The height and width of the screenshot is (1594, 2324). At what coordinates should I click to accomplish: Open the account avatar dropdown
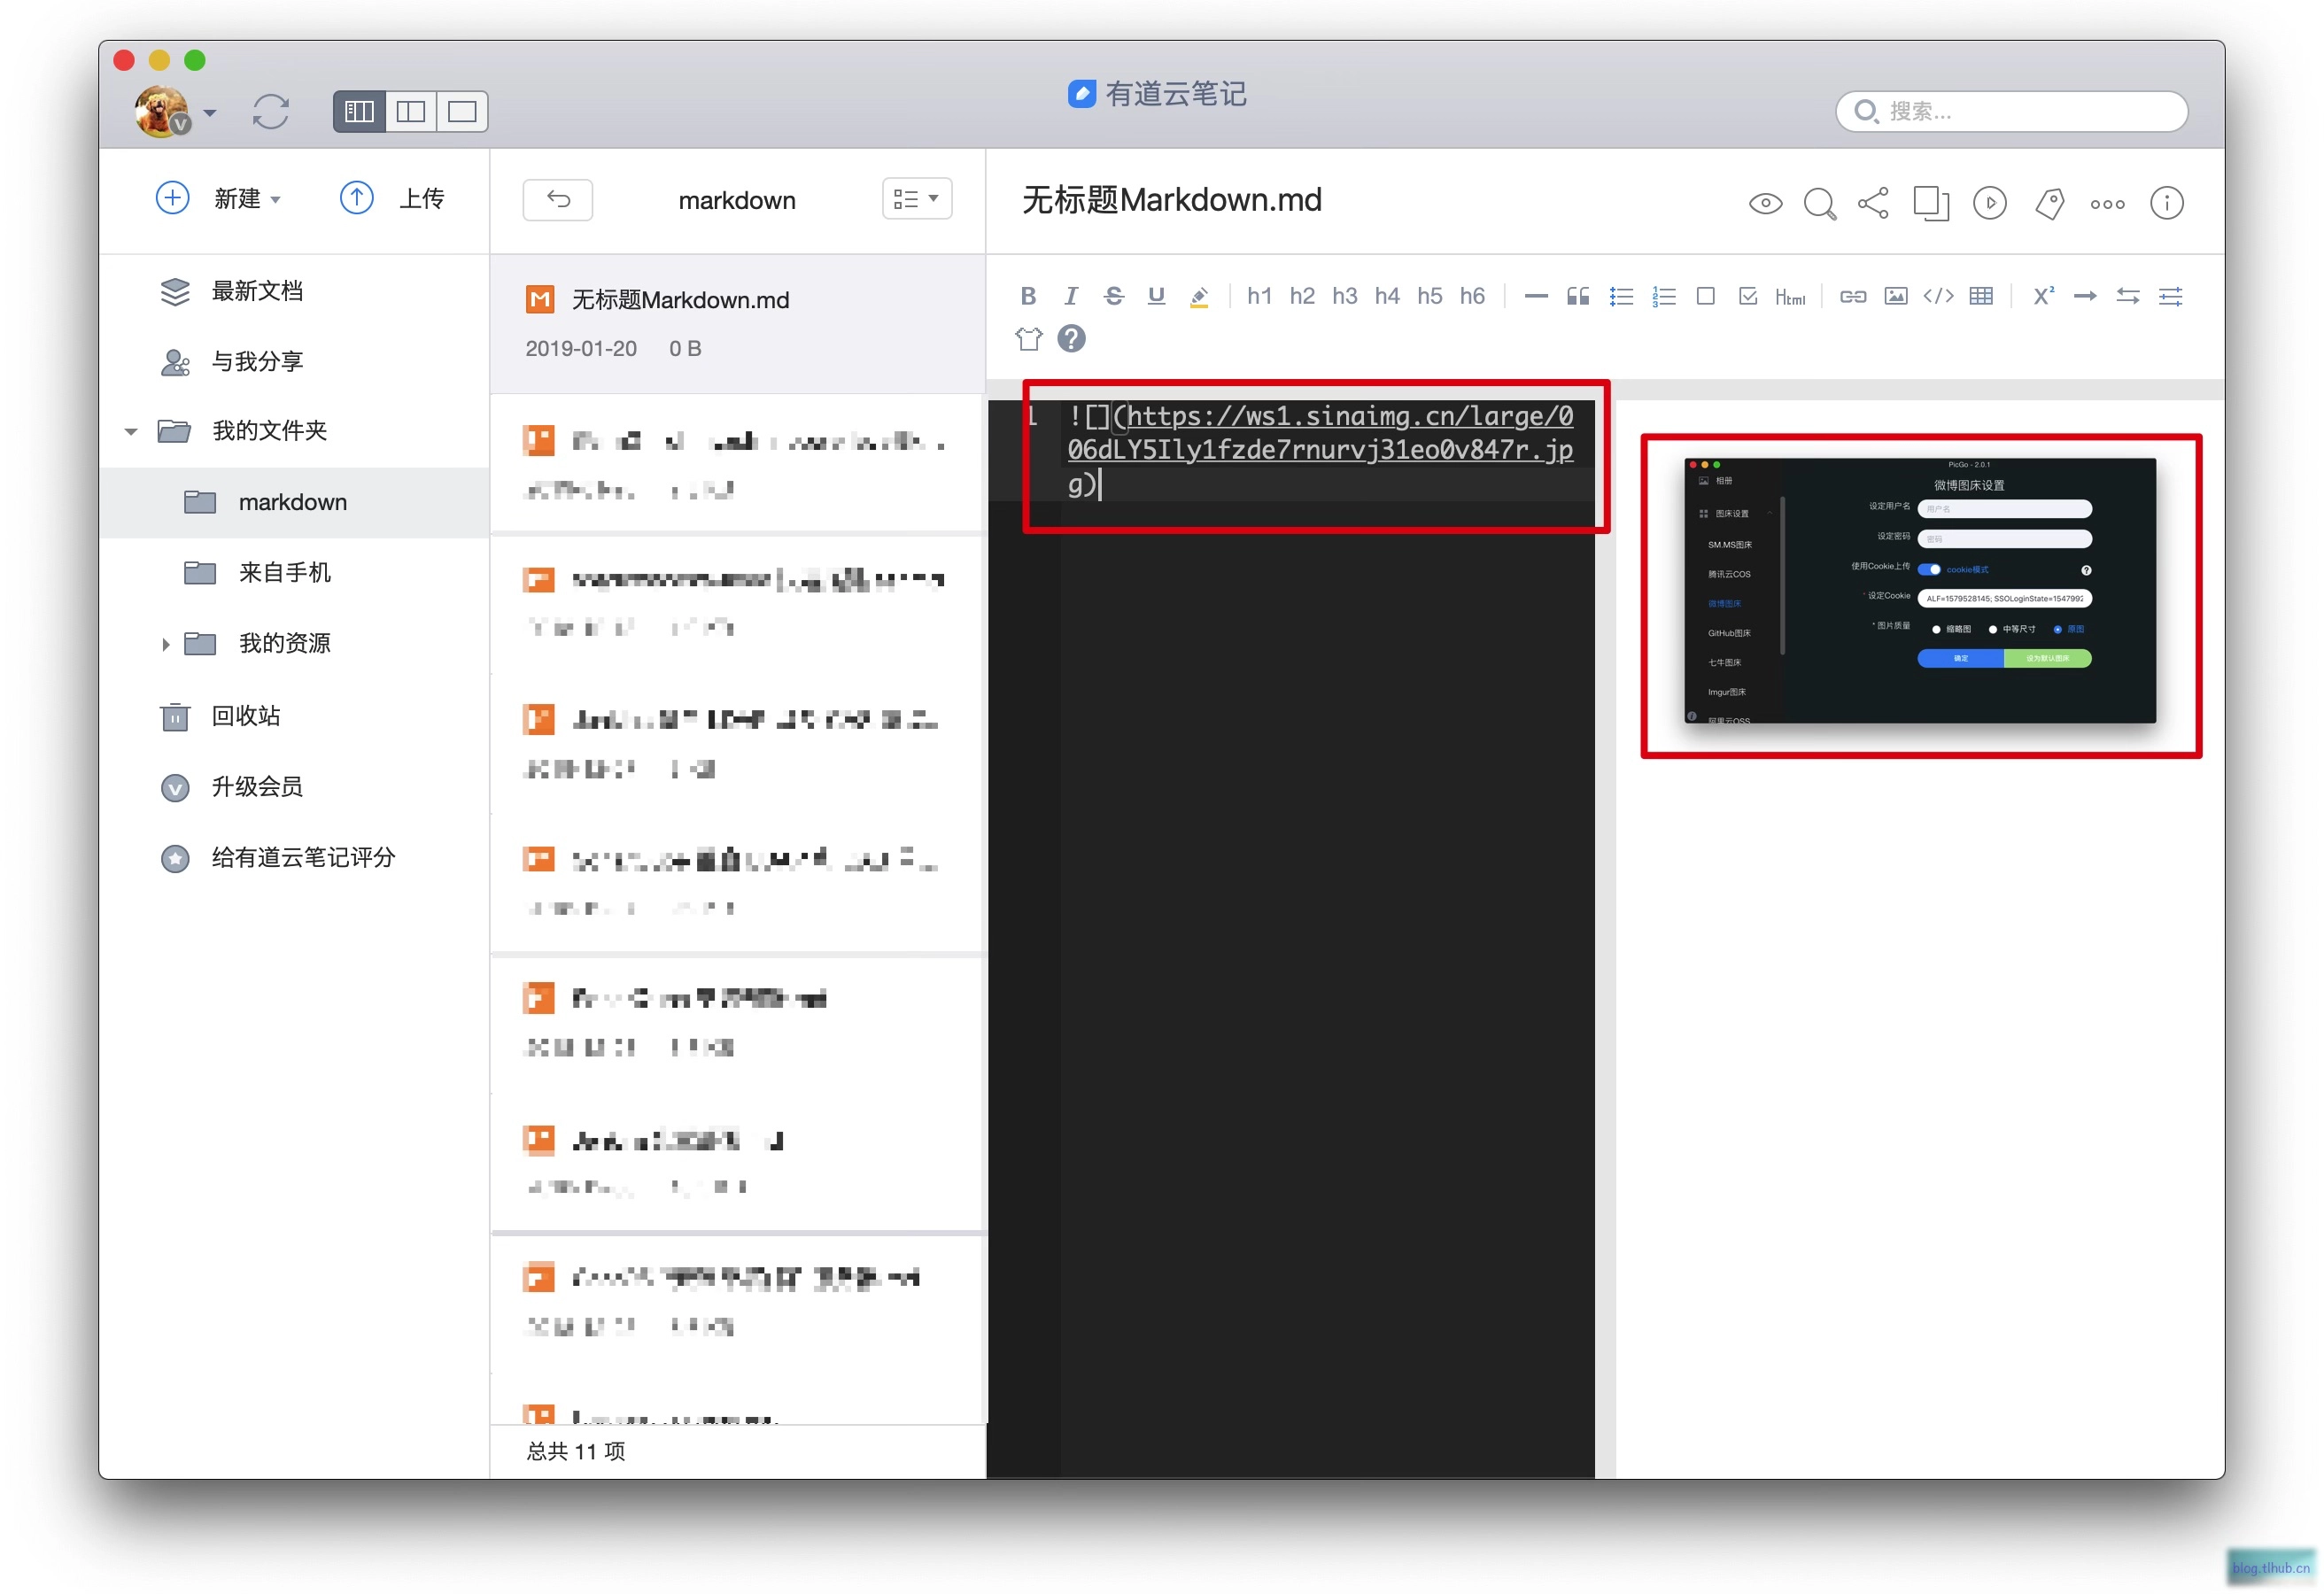[x=176, y=111]
